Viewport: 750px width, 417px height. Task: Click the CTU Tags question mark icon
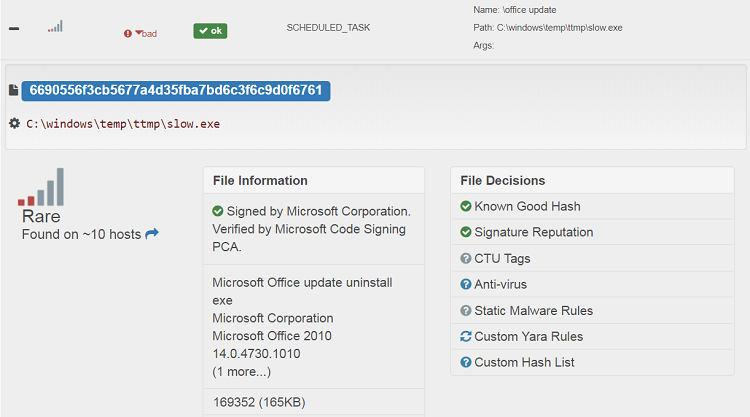click(x=465, y=258)
